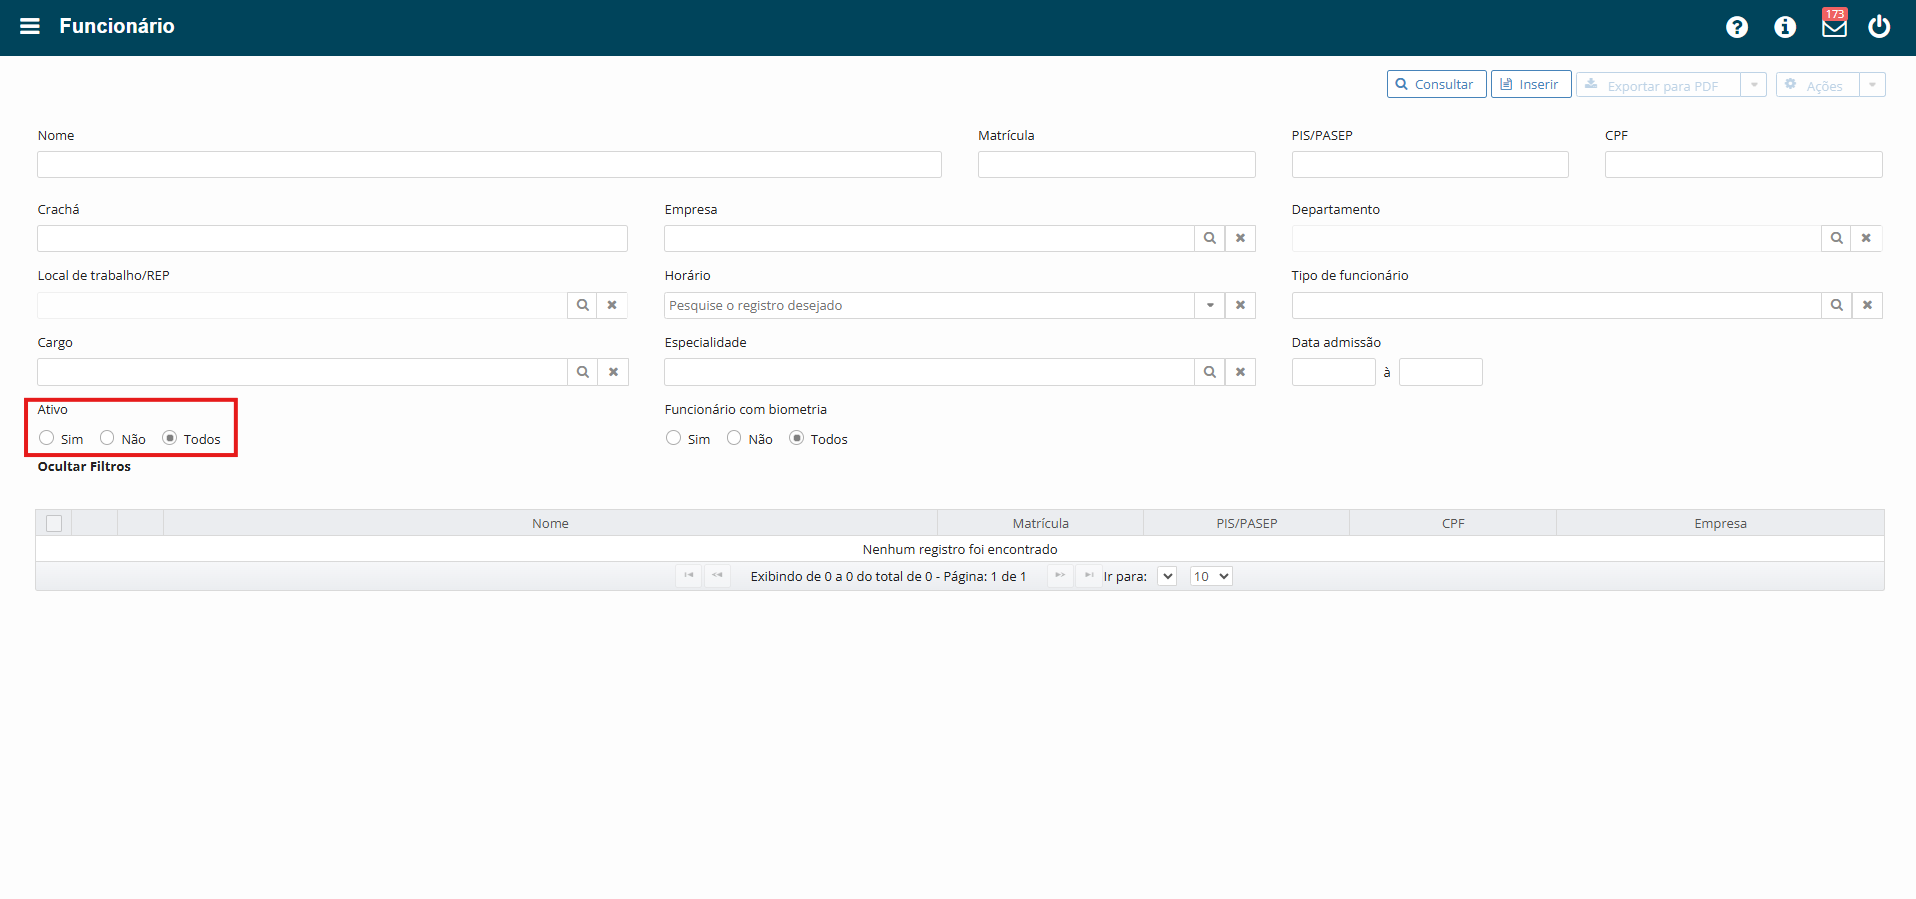Clear the Especialidade field

coord(1240,372)
